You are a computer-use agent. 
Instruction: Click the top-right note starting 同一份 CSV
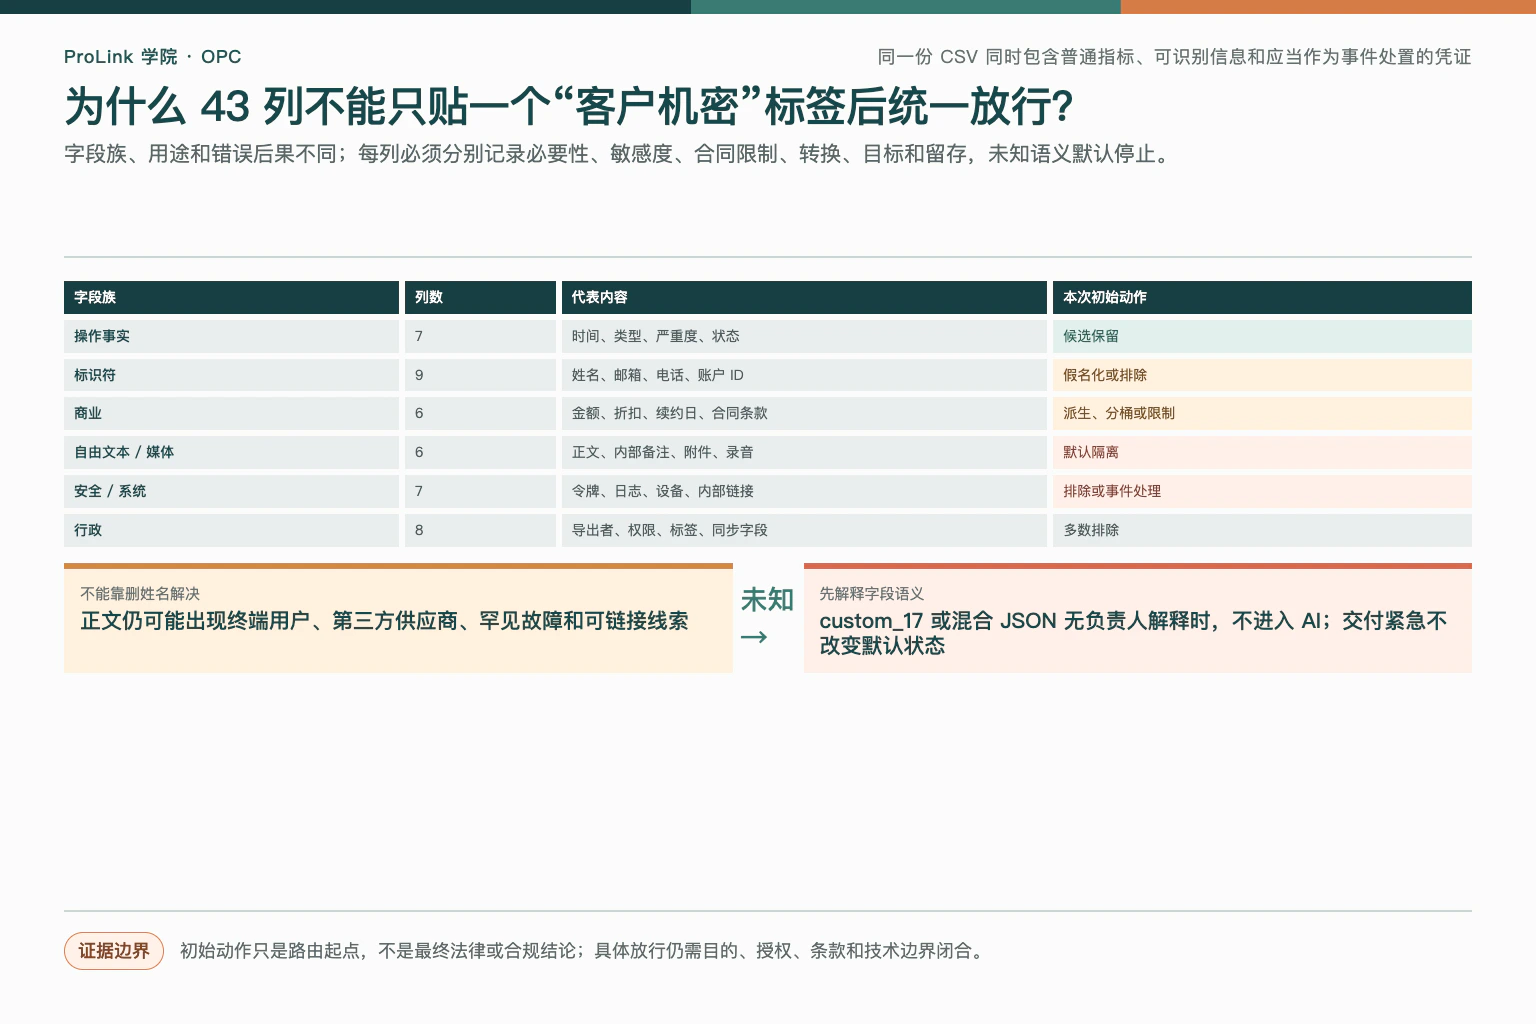pyautogui.click(x=1174, y=57)
